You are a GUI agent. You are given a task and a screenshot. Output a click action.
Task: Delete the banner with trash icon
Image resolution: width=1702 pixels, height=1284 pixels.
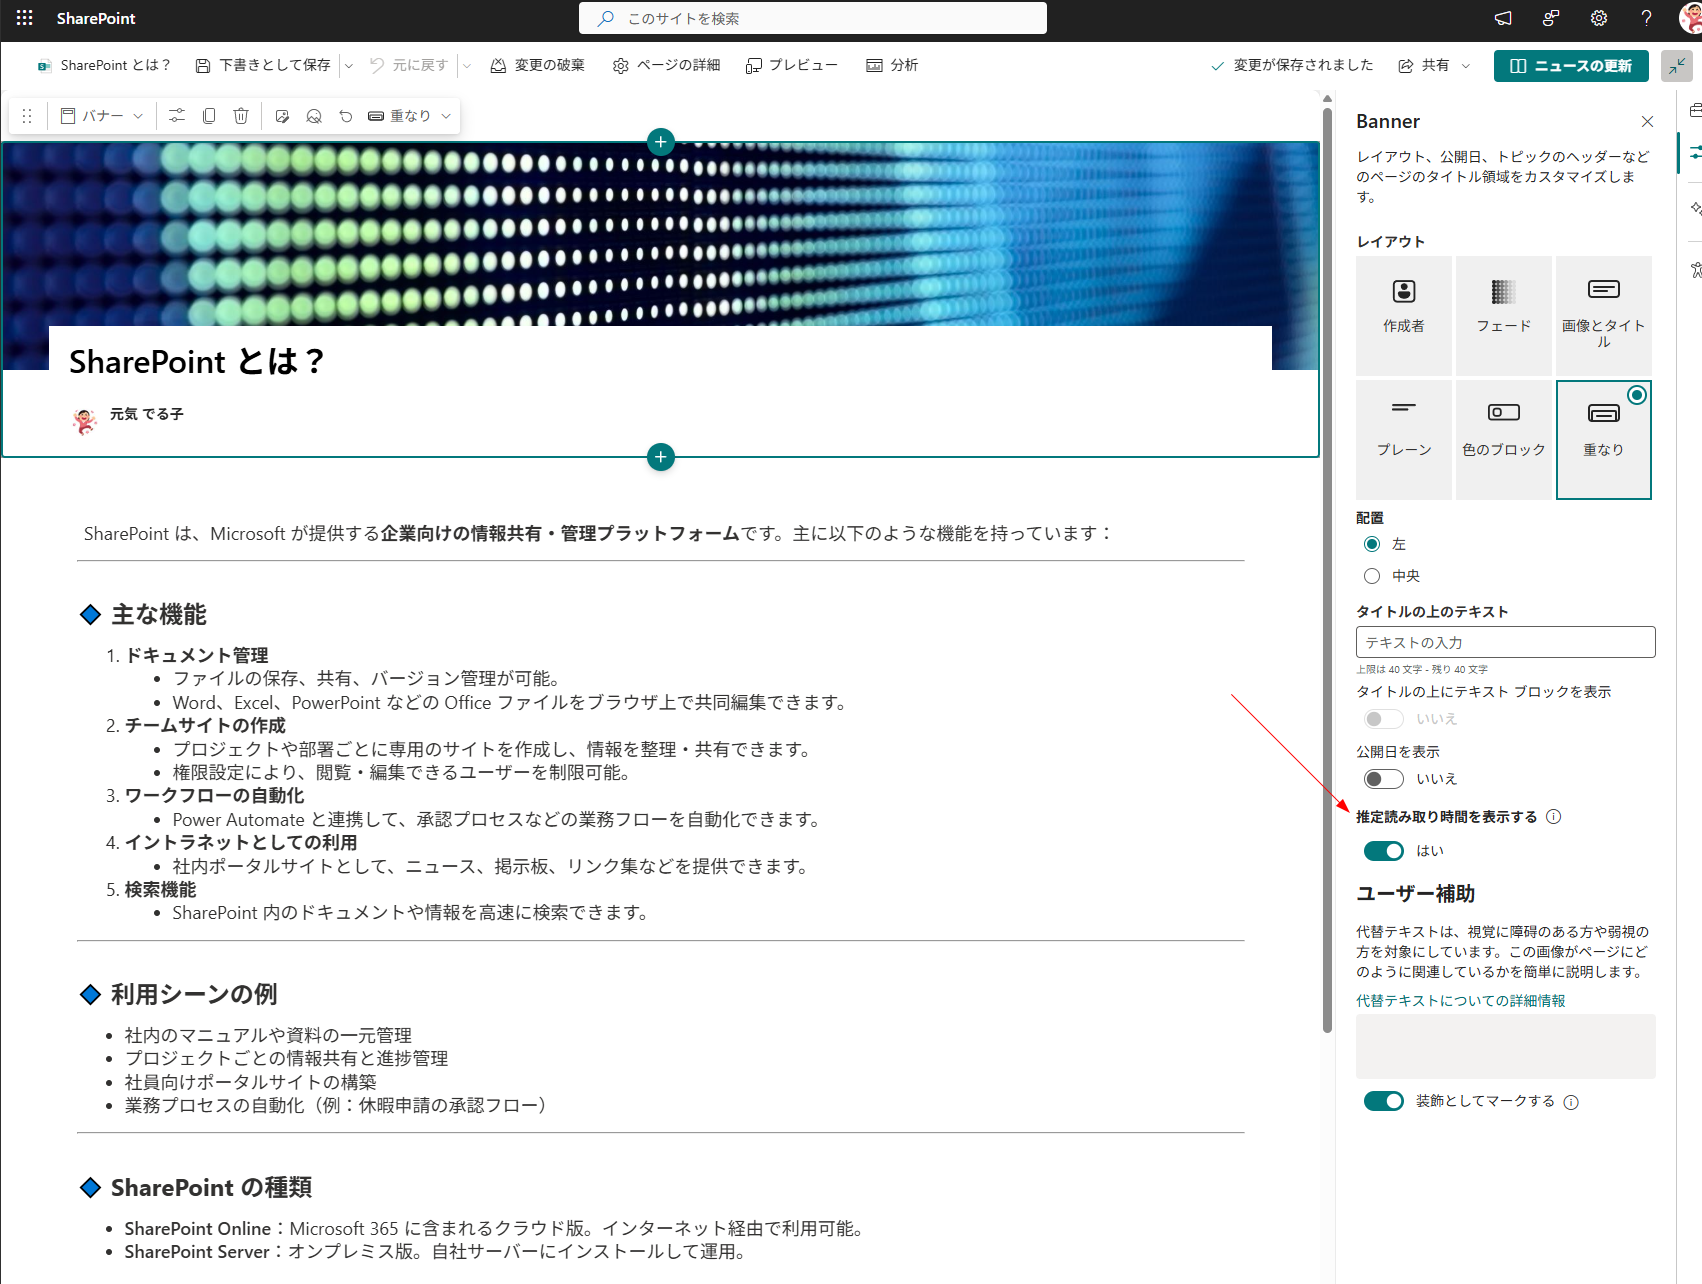coord(241,116)
